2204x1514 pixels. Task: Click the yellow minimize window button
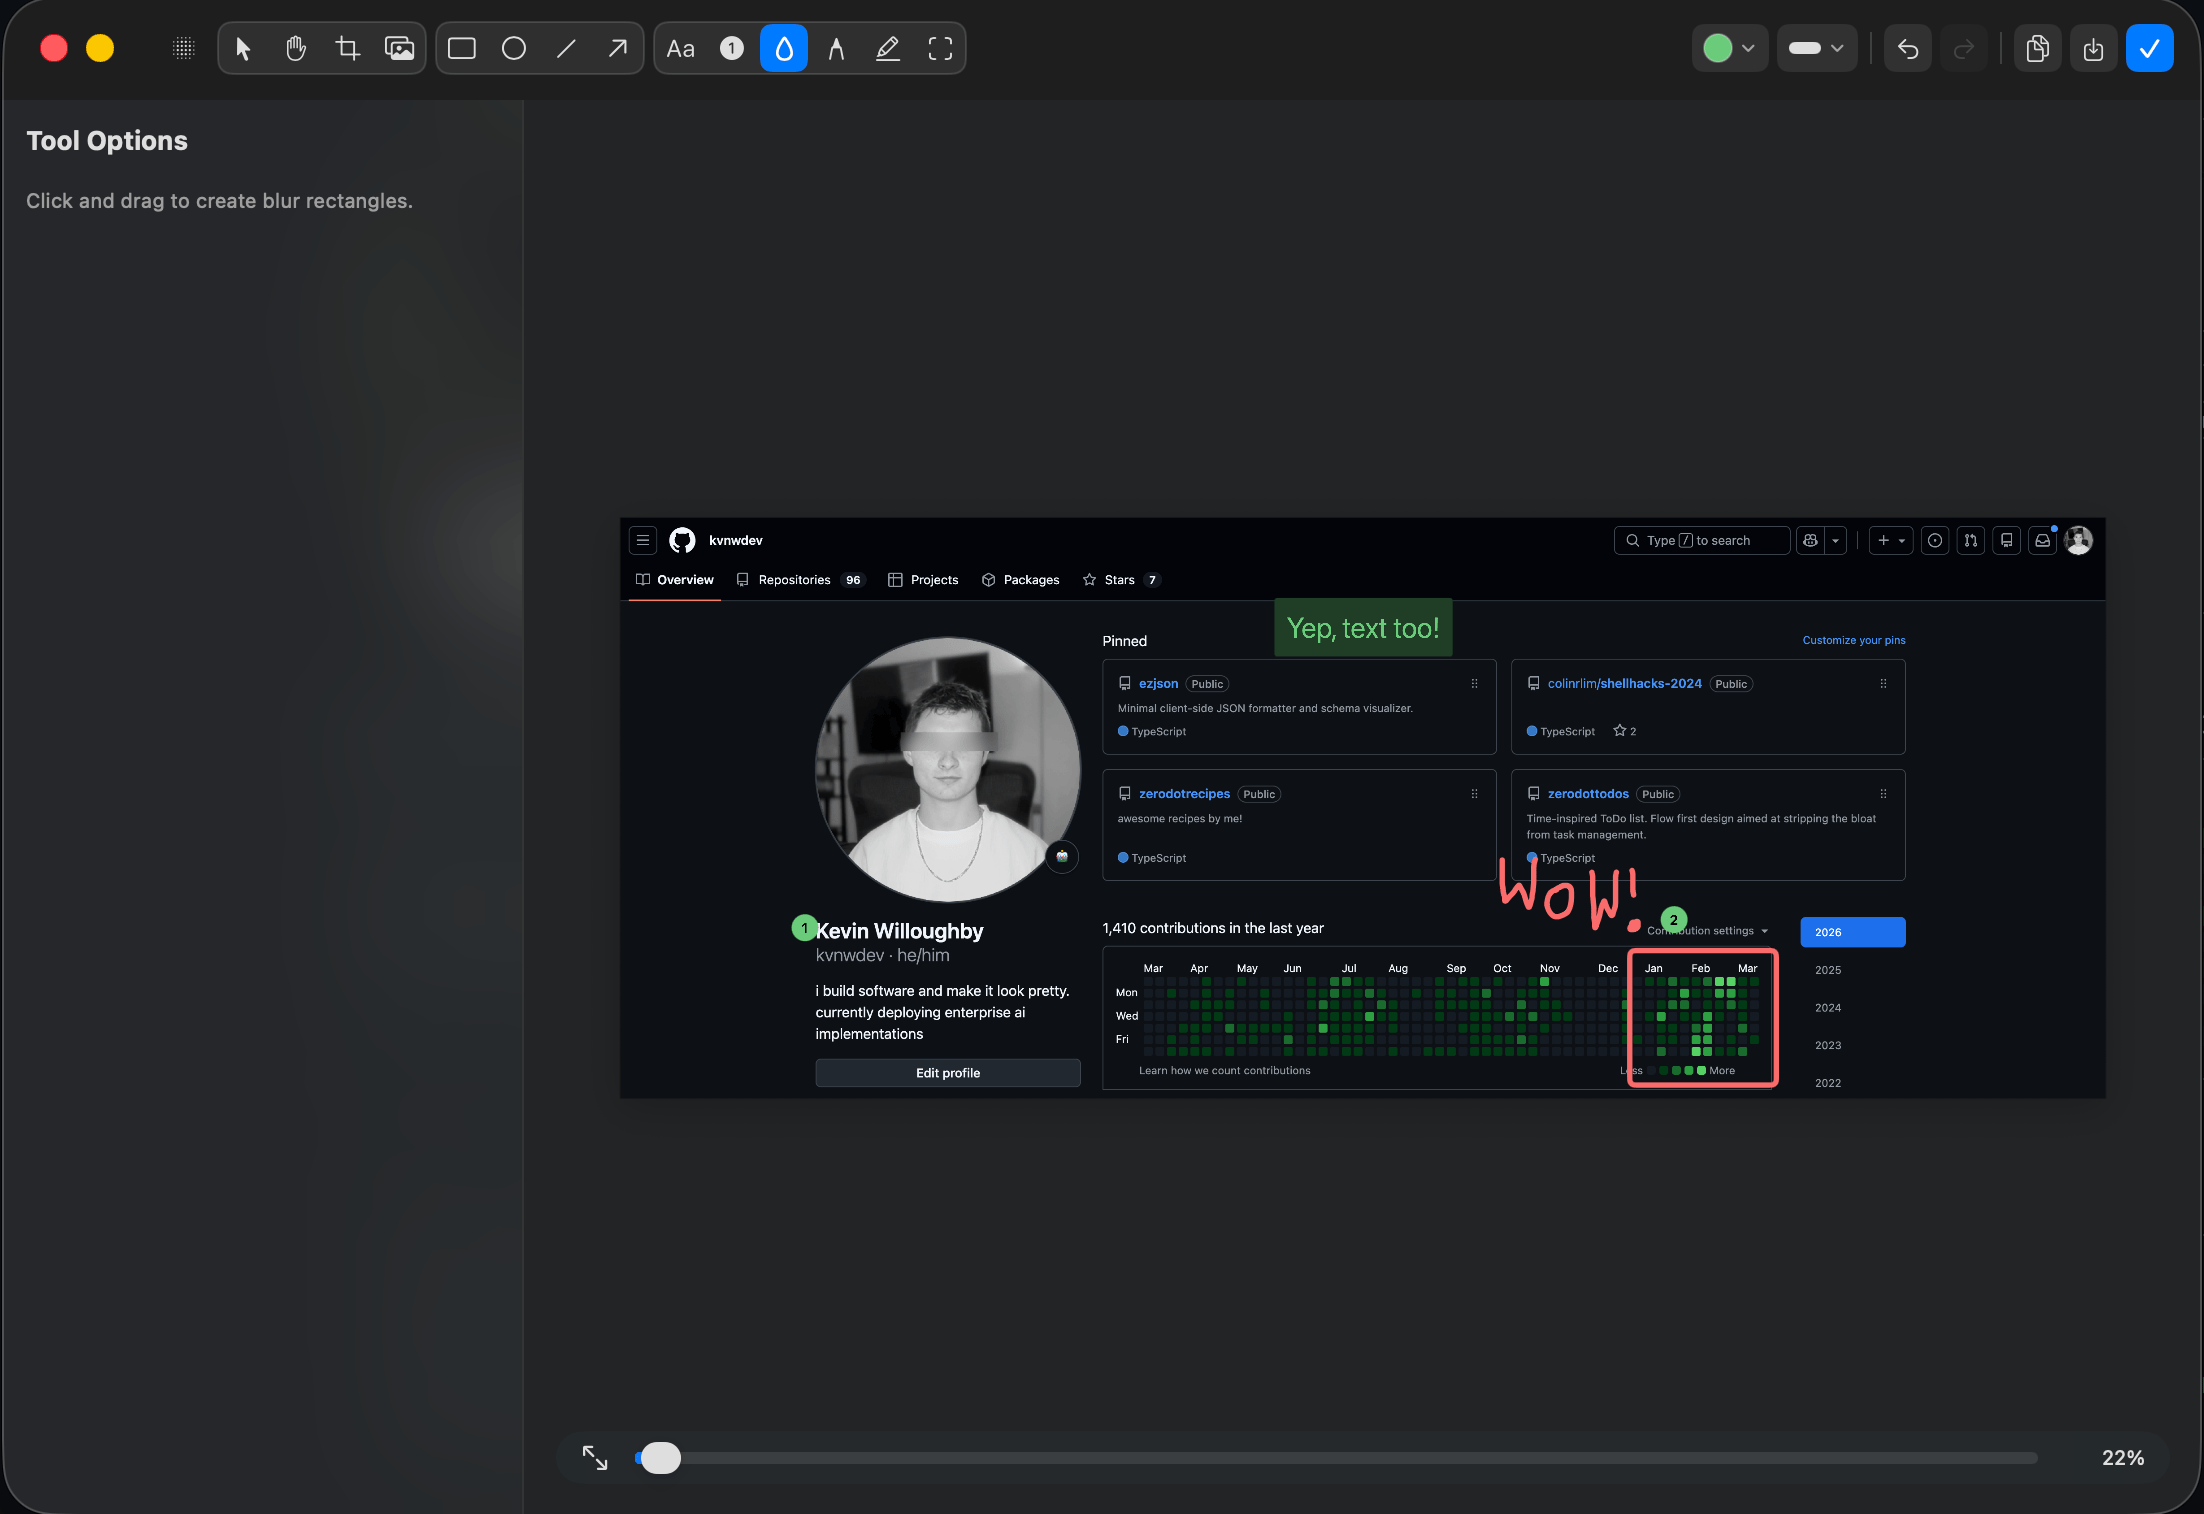coord(100,48)
